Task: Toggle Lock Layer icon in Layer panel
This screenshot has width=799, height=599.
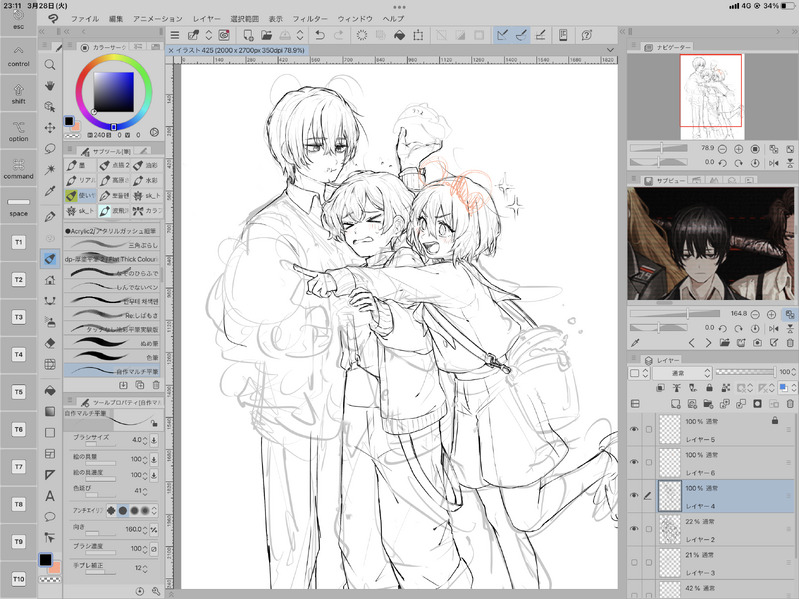Action: (x=709, y=388)
